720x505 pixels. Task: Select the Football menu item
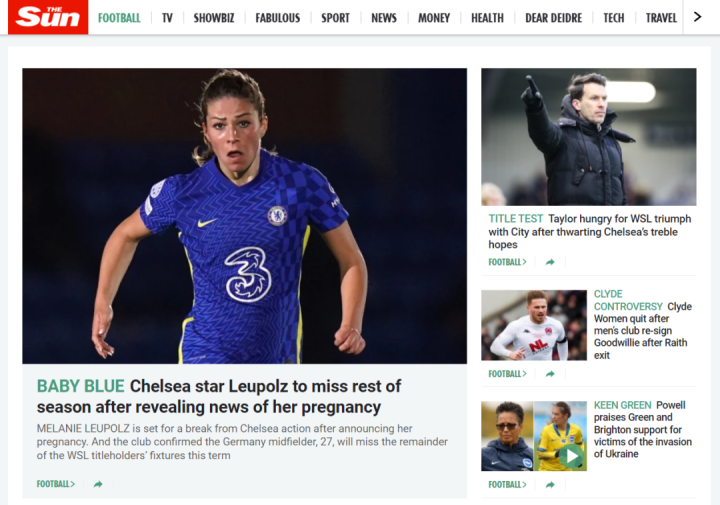pyautogui.click(x=119, y=18)
